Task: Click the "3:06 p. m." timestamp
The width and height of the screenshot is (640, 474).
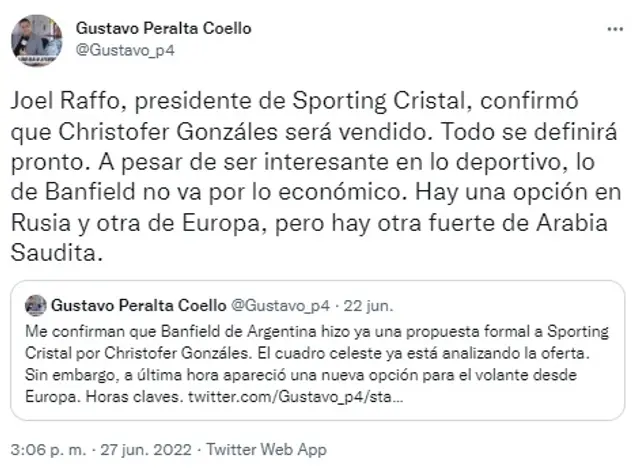Action: [50, 450]
